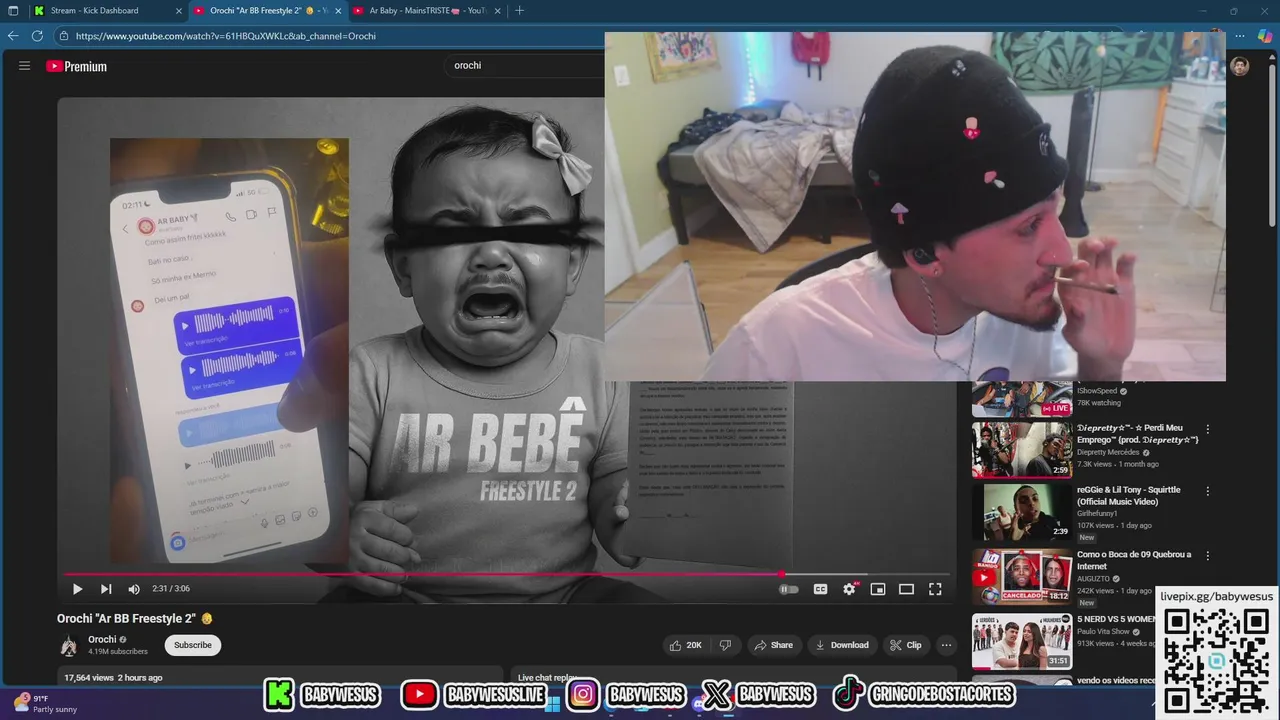Click the 2:31 / 3:06 time display

click(171, 589)
